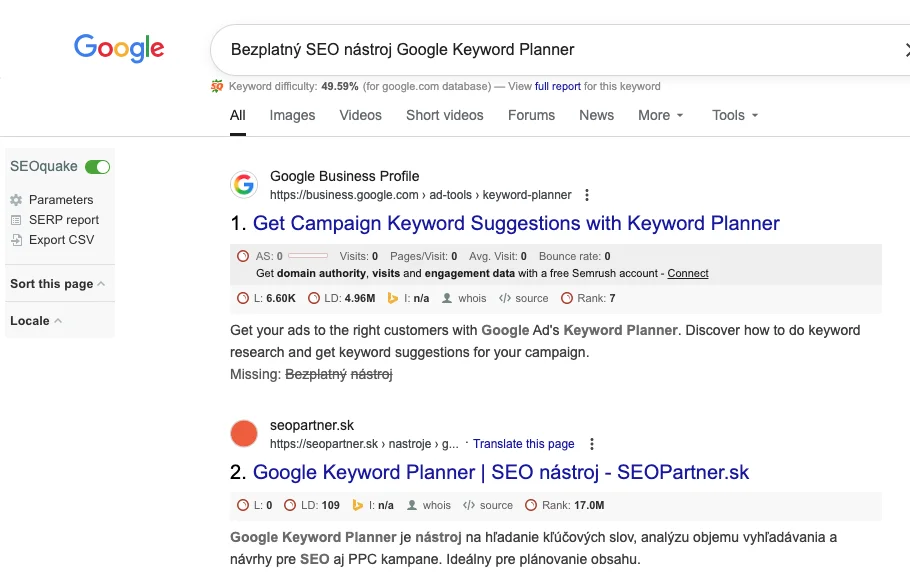The image size is (910, 586).
Task: Click whois icon in first result's metrics
Action: pyautogui.click(x=448, y=298)
